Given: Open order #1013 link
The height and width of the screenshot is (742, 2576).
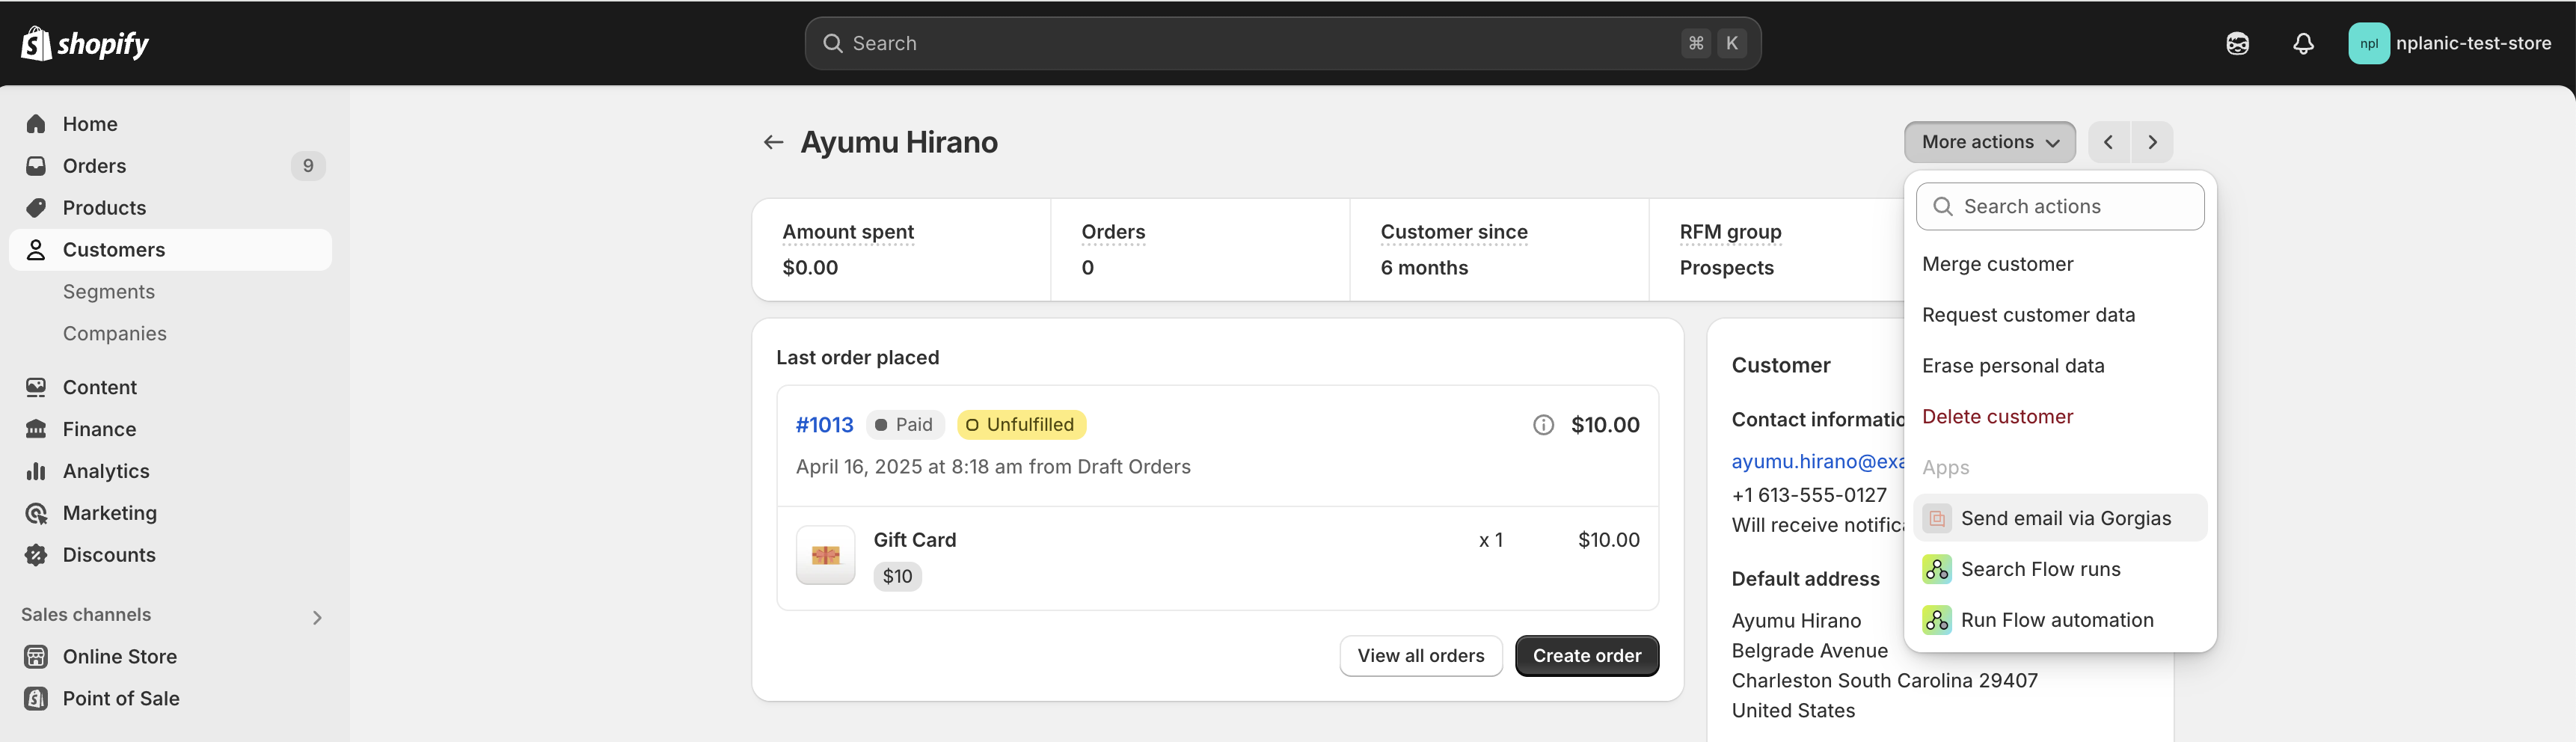Looking at the screenshot, I should point(824,425).
